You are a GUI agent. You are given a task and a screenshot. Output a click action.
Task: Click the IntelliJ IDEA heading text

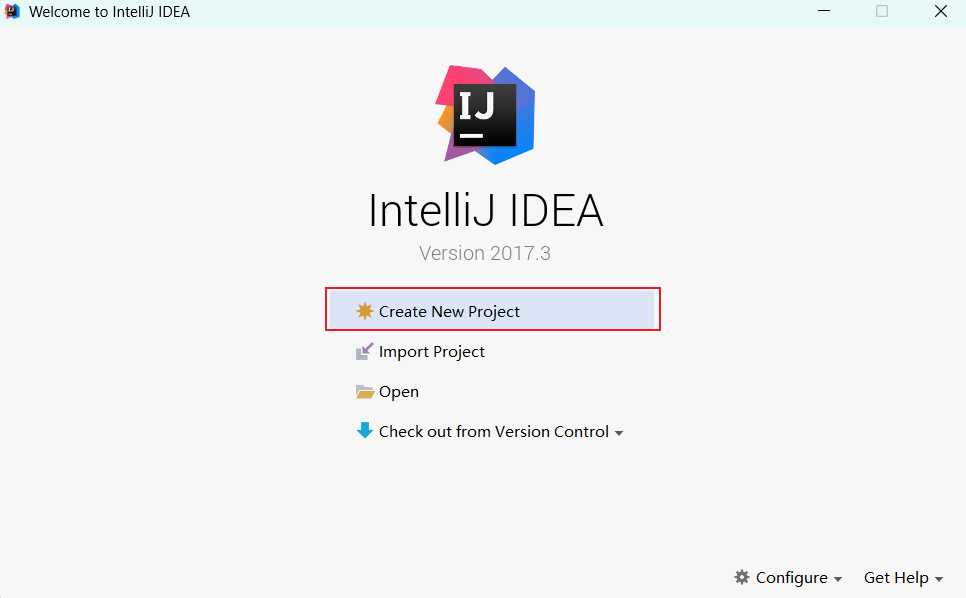pos(485,211)
